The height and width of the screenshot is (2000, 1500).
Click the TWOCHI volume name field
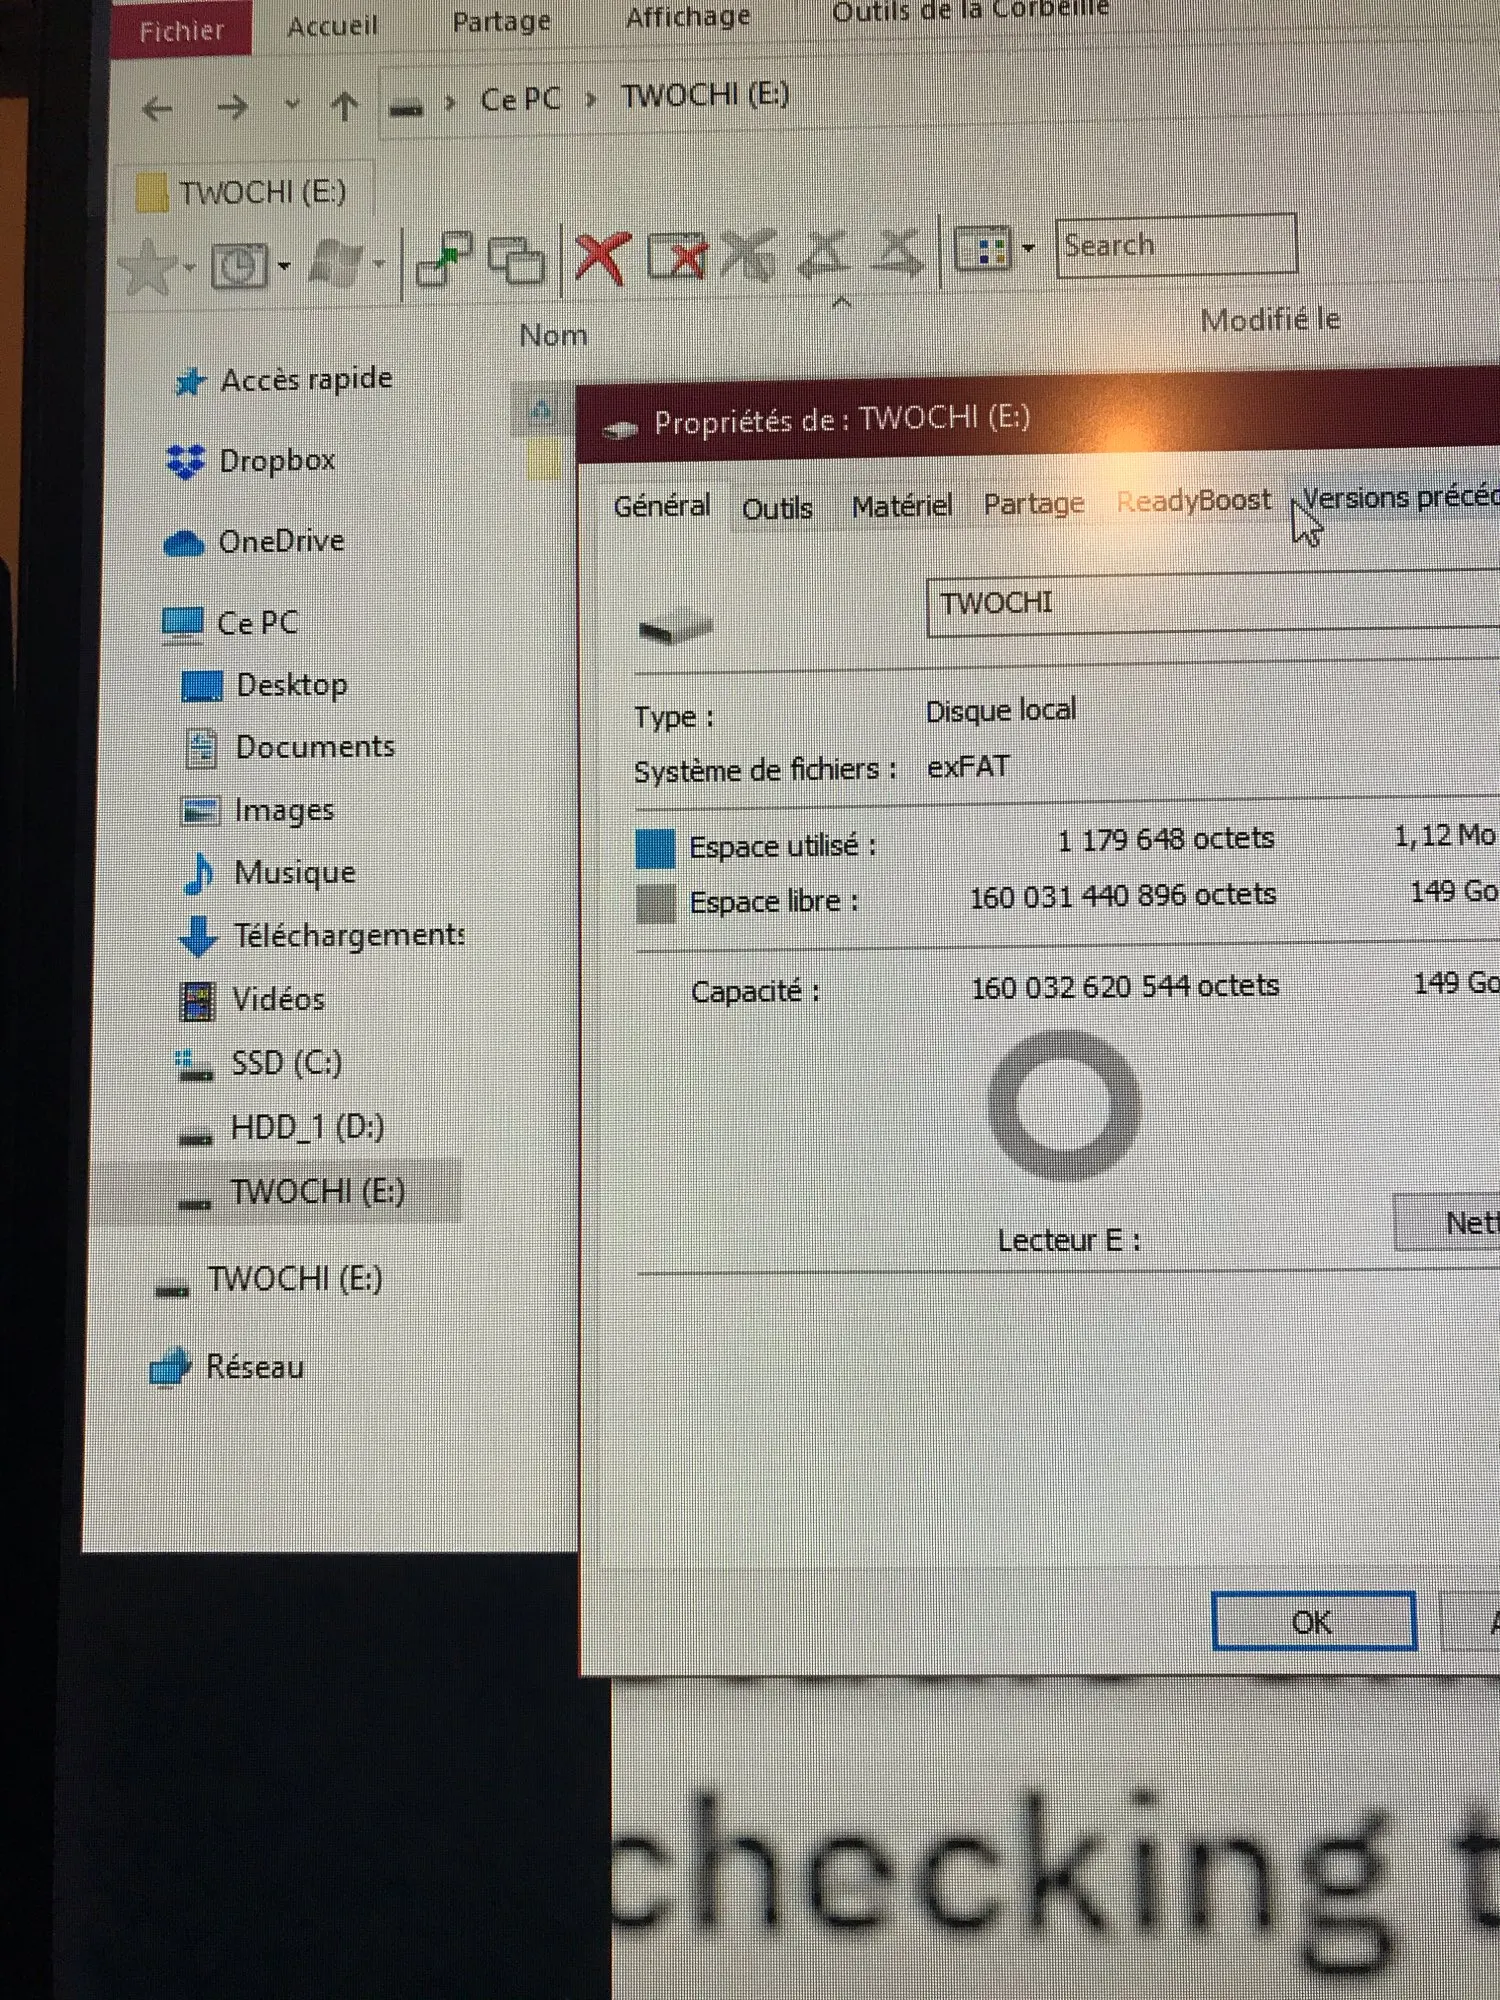pos(1213,604)
